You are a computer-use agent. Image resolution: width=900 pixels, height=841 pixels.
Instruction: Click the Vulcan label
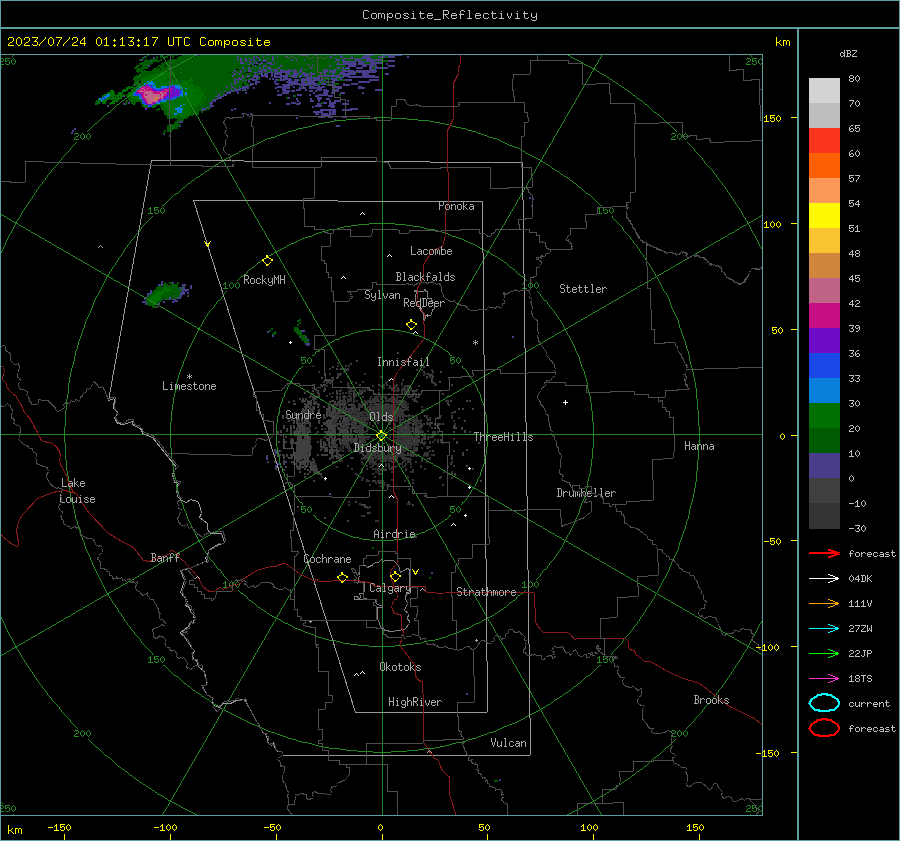click(508, 743)
